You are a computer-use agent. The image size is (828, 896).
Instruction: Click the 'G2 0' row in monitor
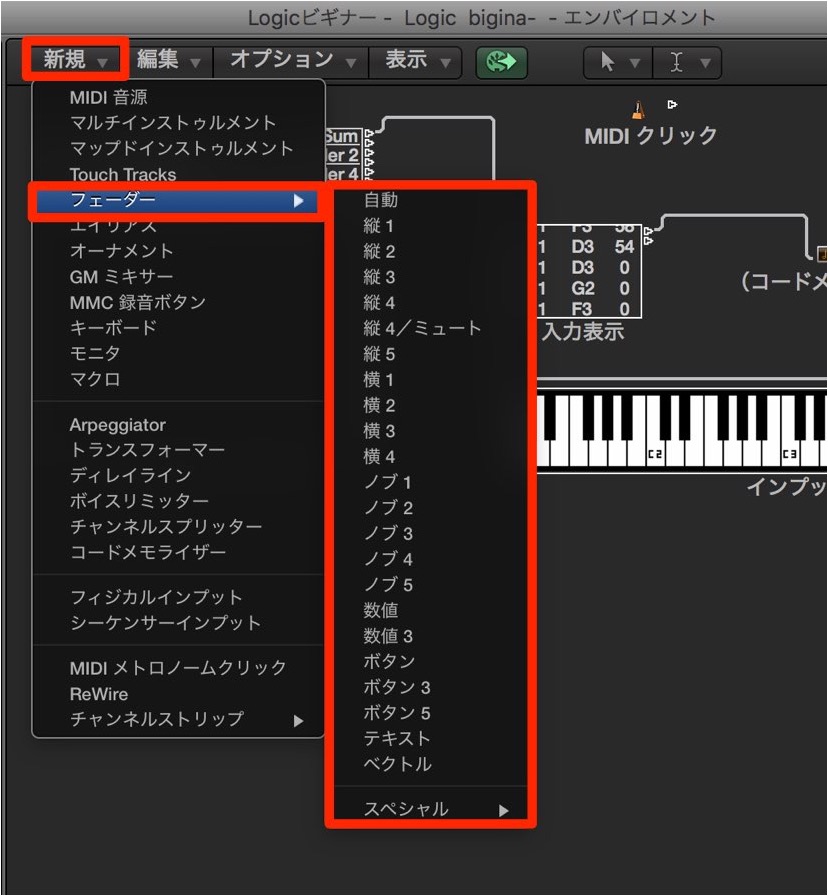(589, 289)
